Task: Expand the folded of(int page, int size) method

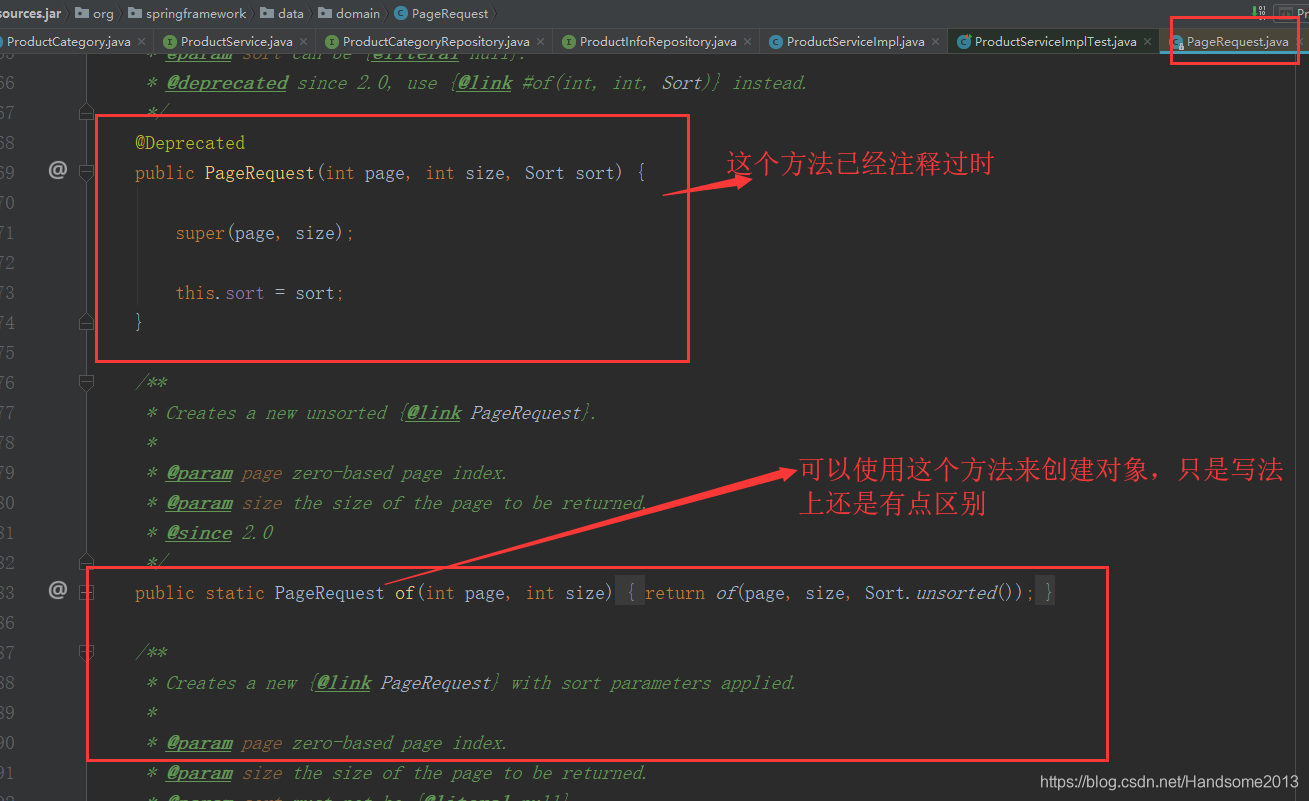Action: [86, 592]
